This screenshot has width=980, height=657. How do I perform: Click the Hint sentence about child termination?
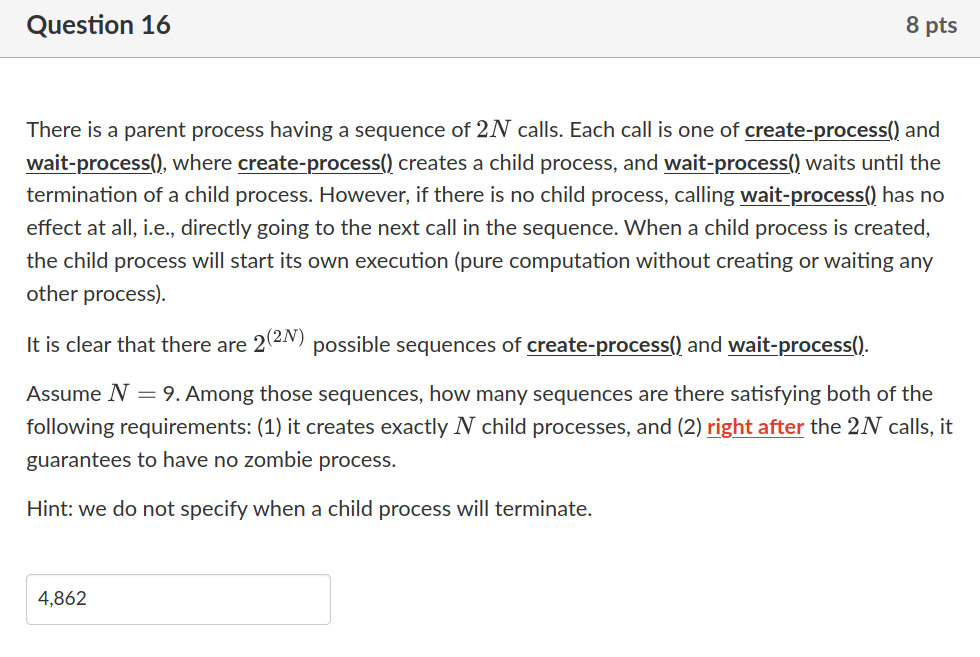309,509
